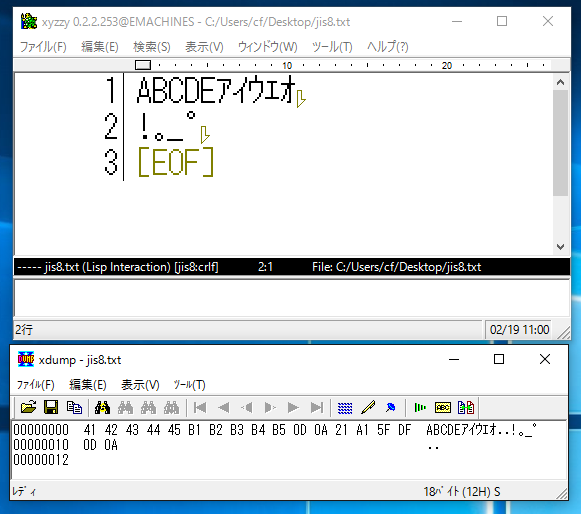This screenshot has width=581, height=514.
Task: Open xyzzy ヘルプ(?) menu
Action: click(x=388, y=47)
